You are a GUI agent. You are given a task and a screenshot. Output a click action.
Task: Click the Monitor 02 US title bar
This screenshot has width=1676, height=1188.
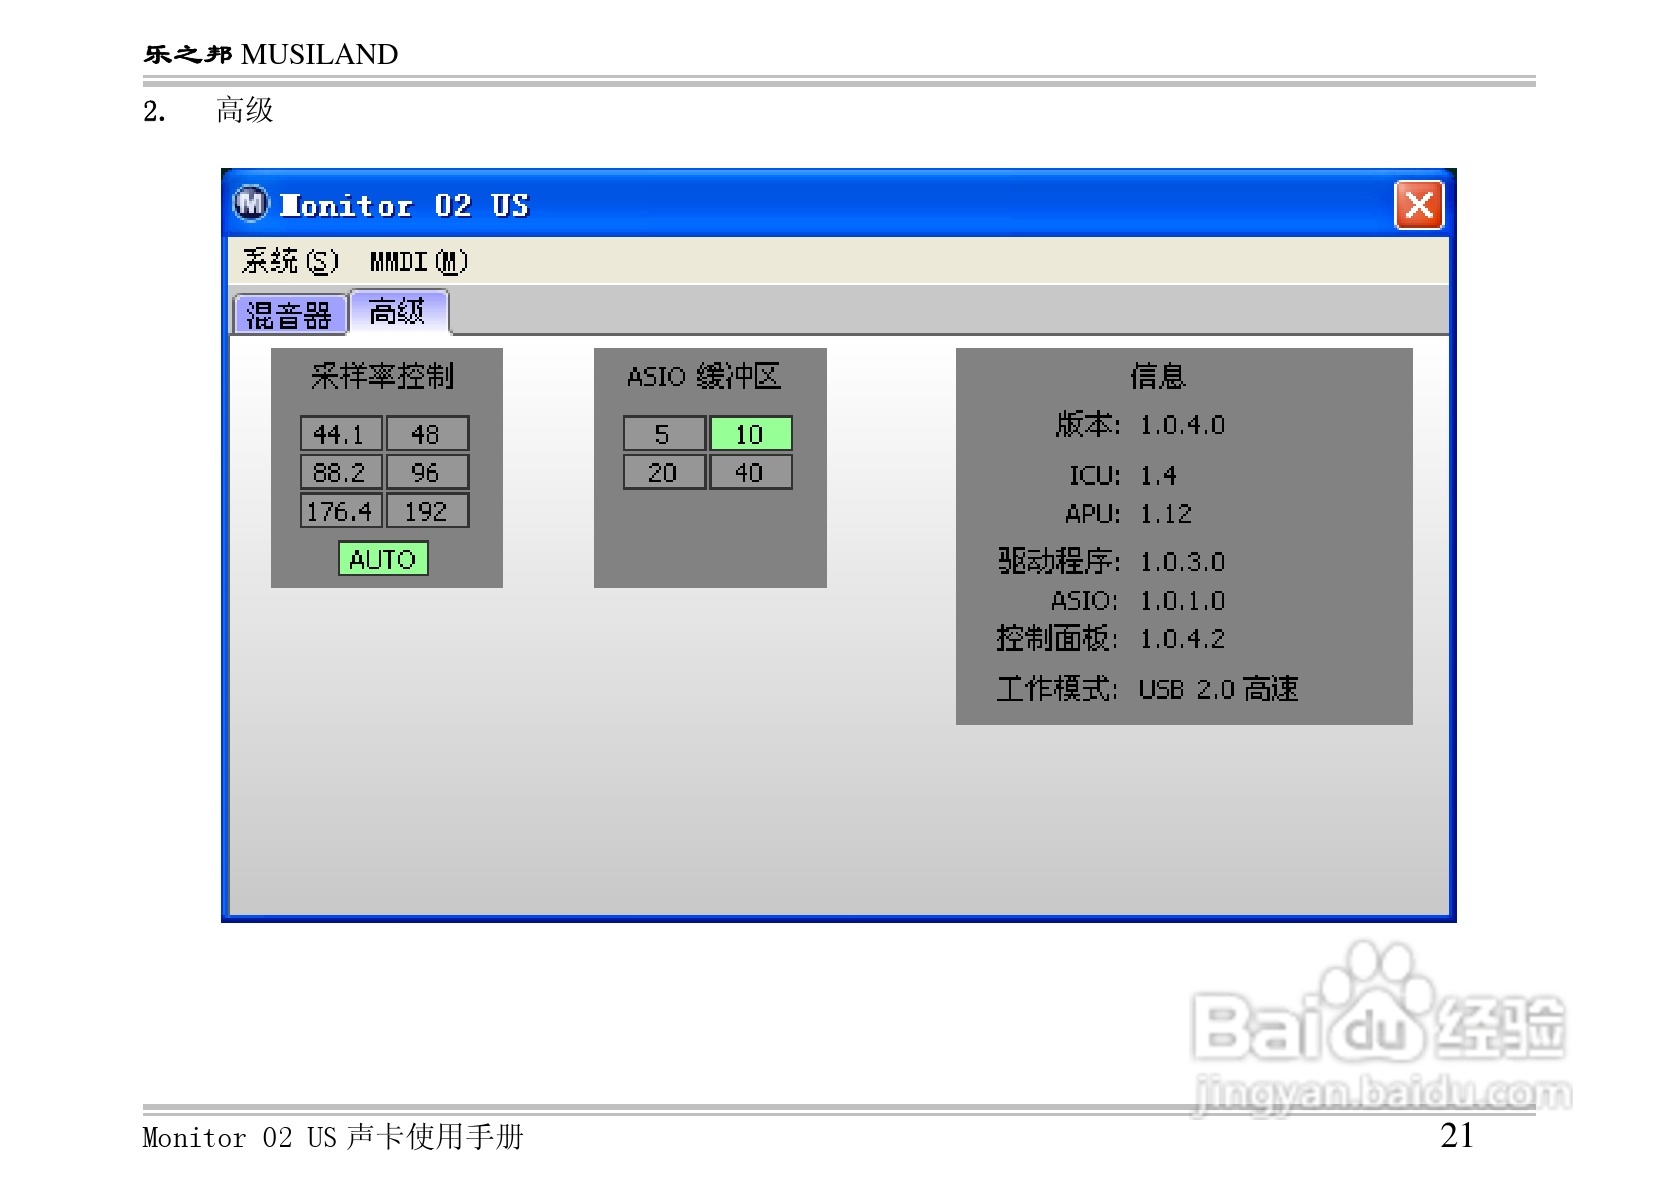[x=800, y=204]
